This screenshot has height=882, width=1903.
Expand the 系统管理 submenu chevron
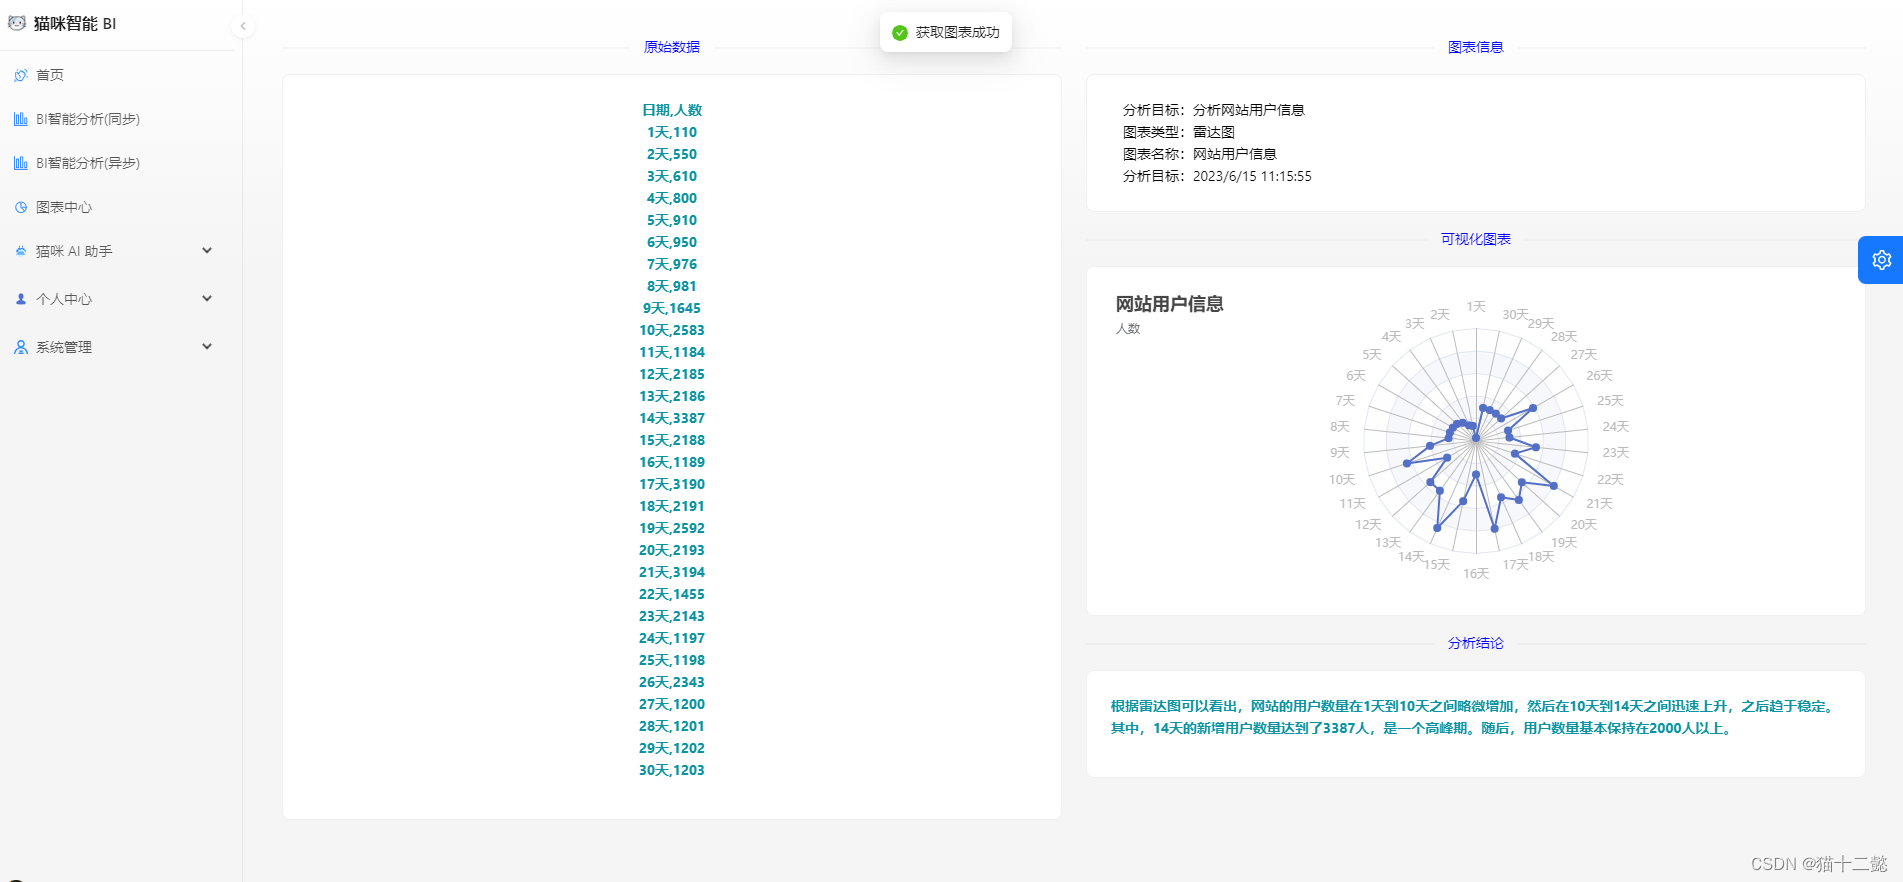[x=207, y=347]
